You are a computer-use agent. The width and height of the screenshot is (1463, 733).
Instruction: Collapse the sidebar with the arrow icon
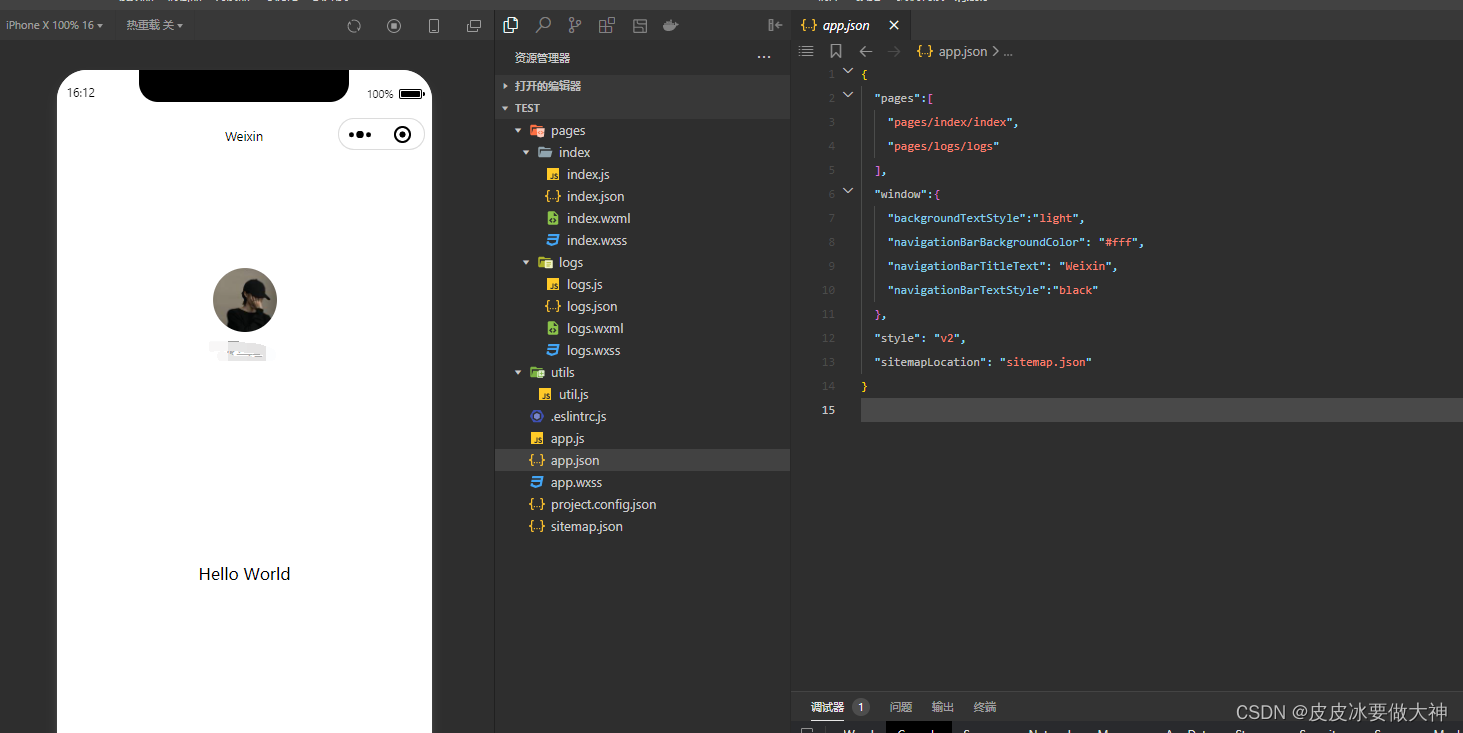click(x=775, y=25)
